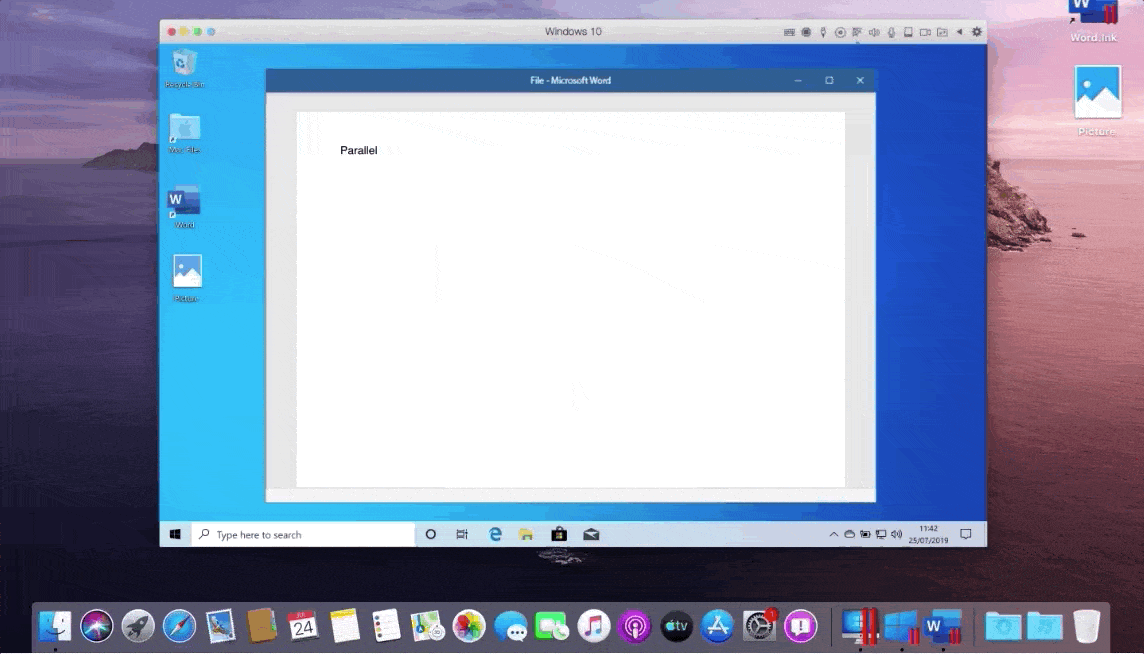Open Notes from the Dock
This screenshot has width=1144, height=654.
(x=344, y=626)
